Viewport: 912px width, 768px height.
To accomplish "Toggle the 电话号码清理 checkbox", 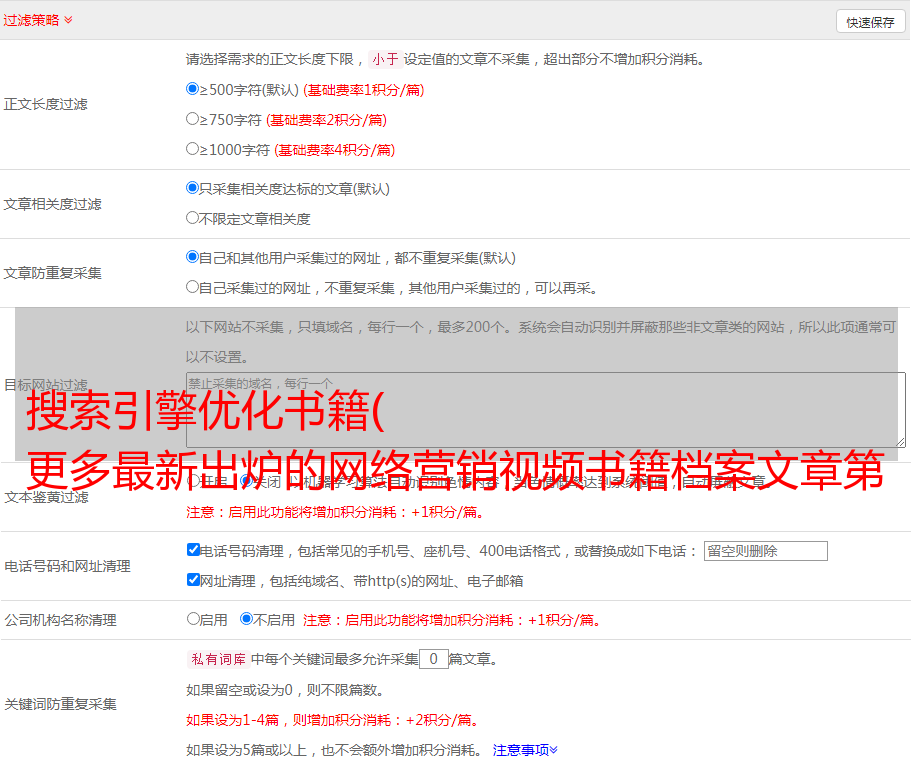I will (x=194, y=550).
